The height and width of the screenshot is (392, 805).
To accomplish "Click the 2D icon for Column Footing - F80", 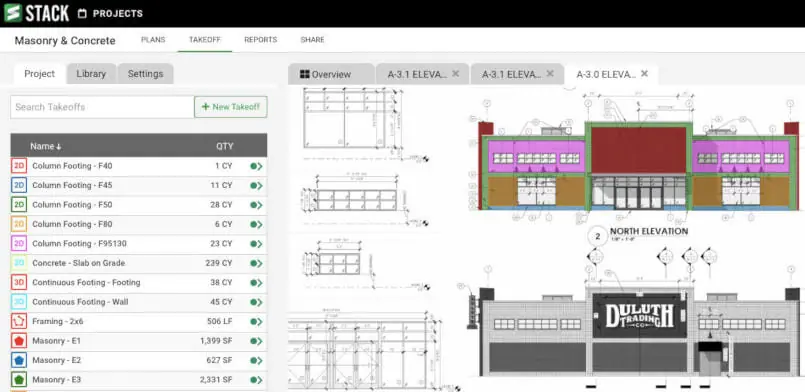I will 19,224.
